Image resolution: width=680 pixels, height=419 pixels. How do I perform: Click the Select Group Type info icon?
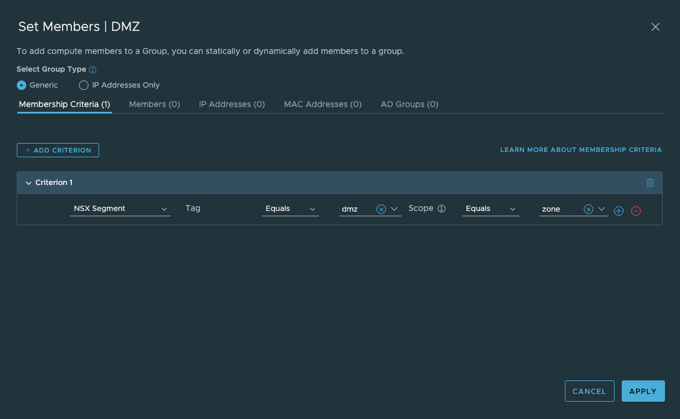(92, 69)
